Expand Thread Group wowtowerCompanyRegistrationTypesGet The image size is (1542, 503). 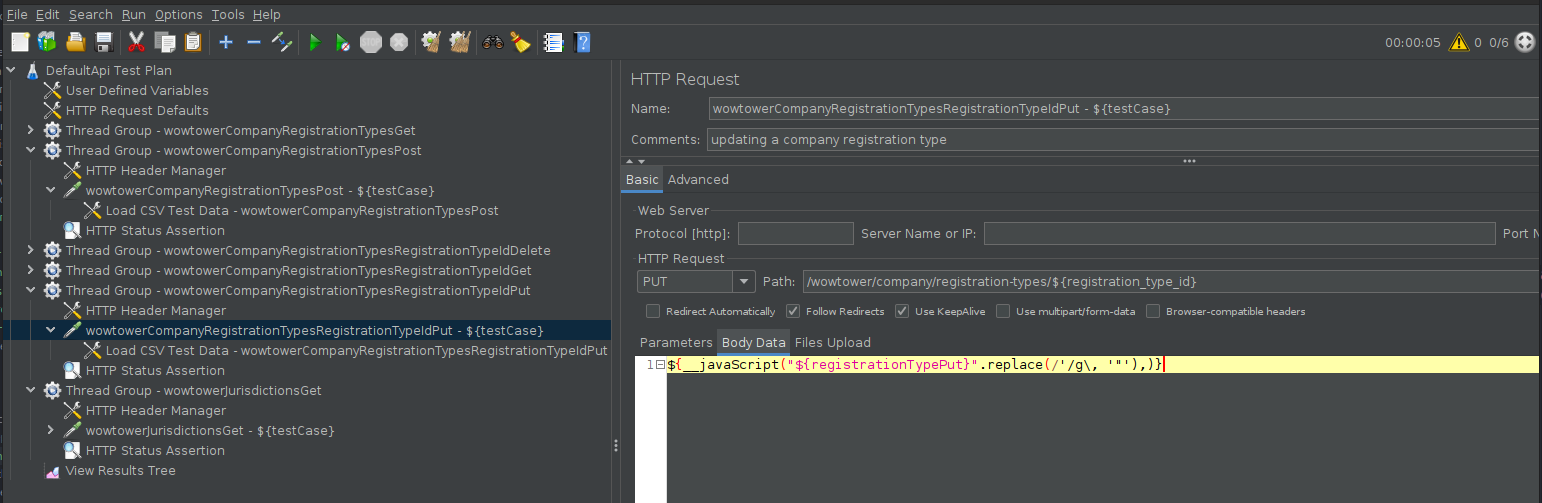30,130
